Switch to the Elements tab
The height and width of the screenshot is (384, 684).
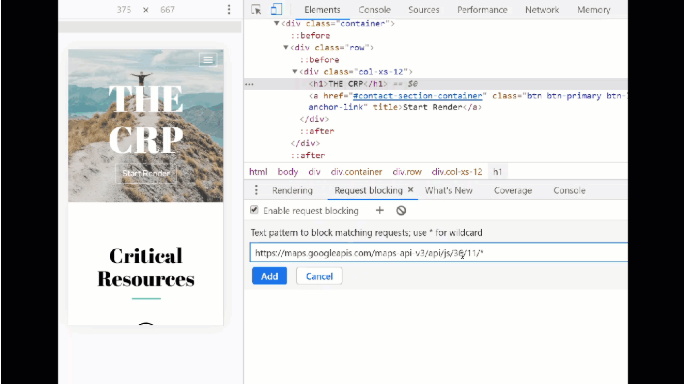(x=322, y=10)
